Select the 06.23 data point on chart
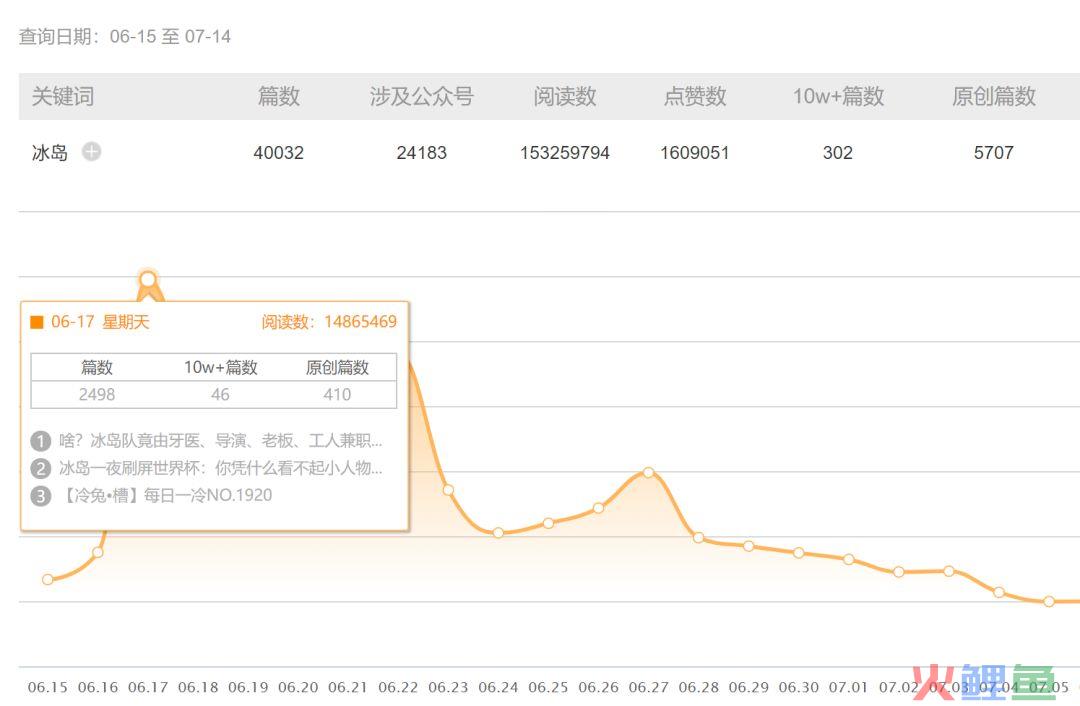The image size is (1080, 706). pos(448,490)
